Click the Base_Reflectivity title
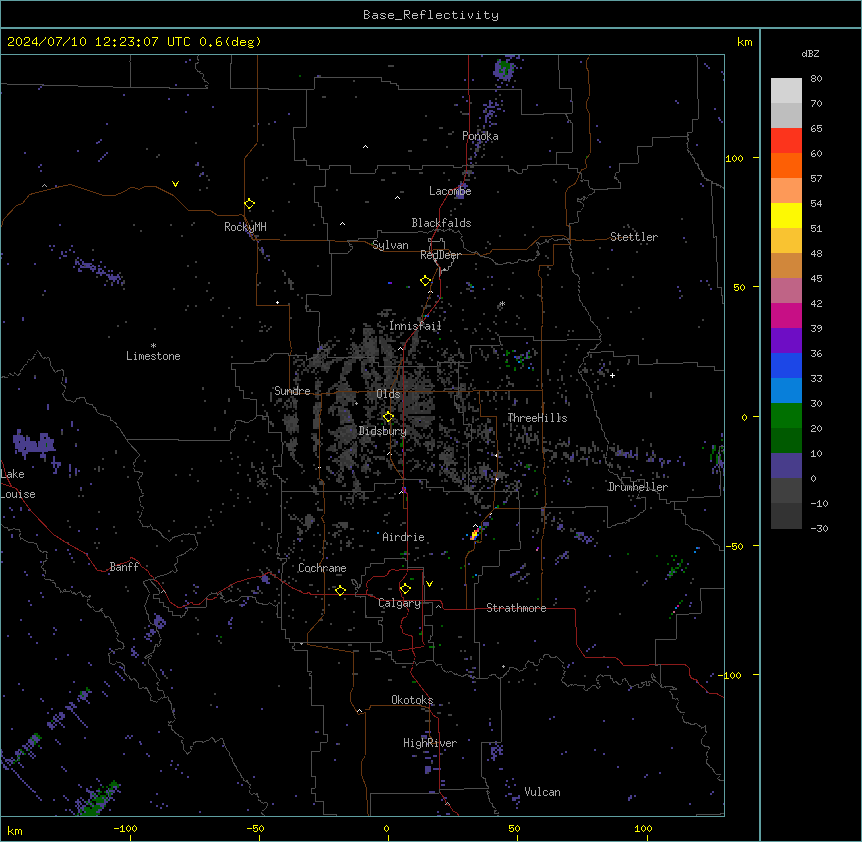The height and width of the screenshot is (842, 862). point(431,15)
